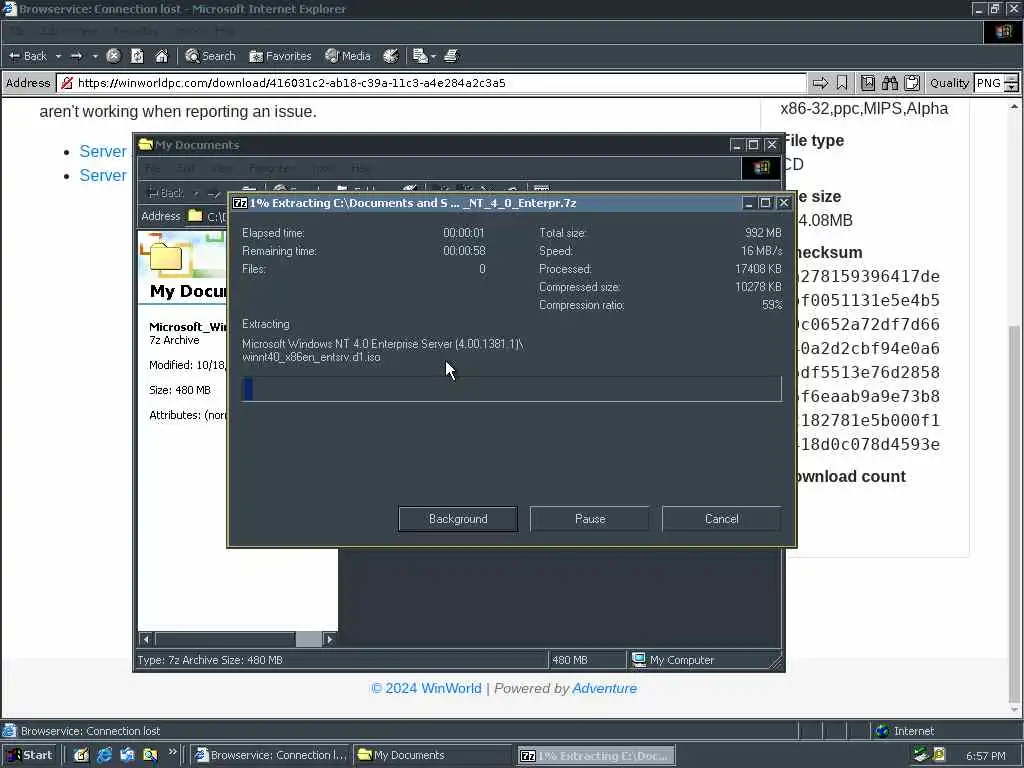The width and height of the screenshot is (1024, 768).
Task: Open the Favorites pane
Action: [280, 56]
